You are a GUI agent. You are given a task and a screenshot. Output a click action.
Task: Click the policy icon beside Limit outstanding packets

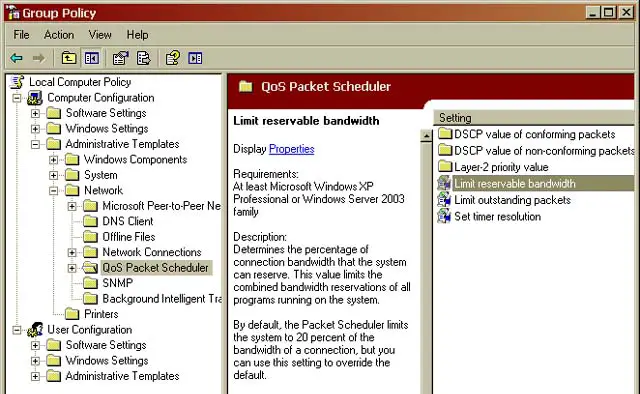[444, 200]
